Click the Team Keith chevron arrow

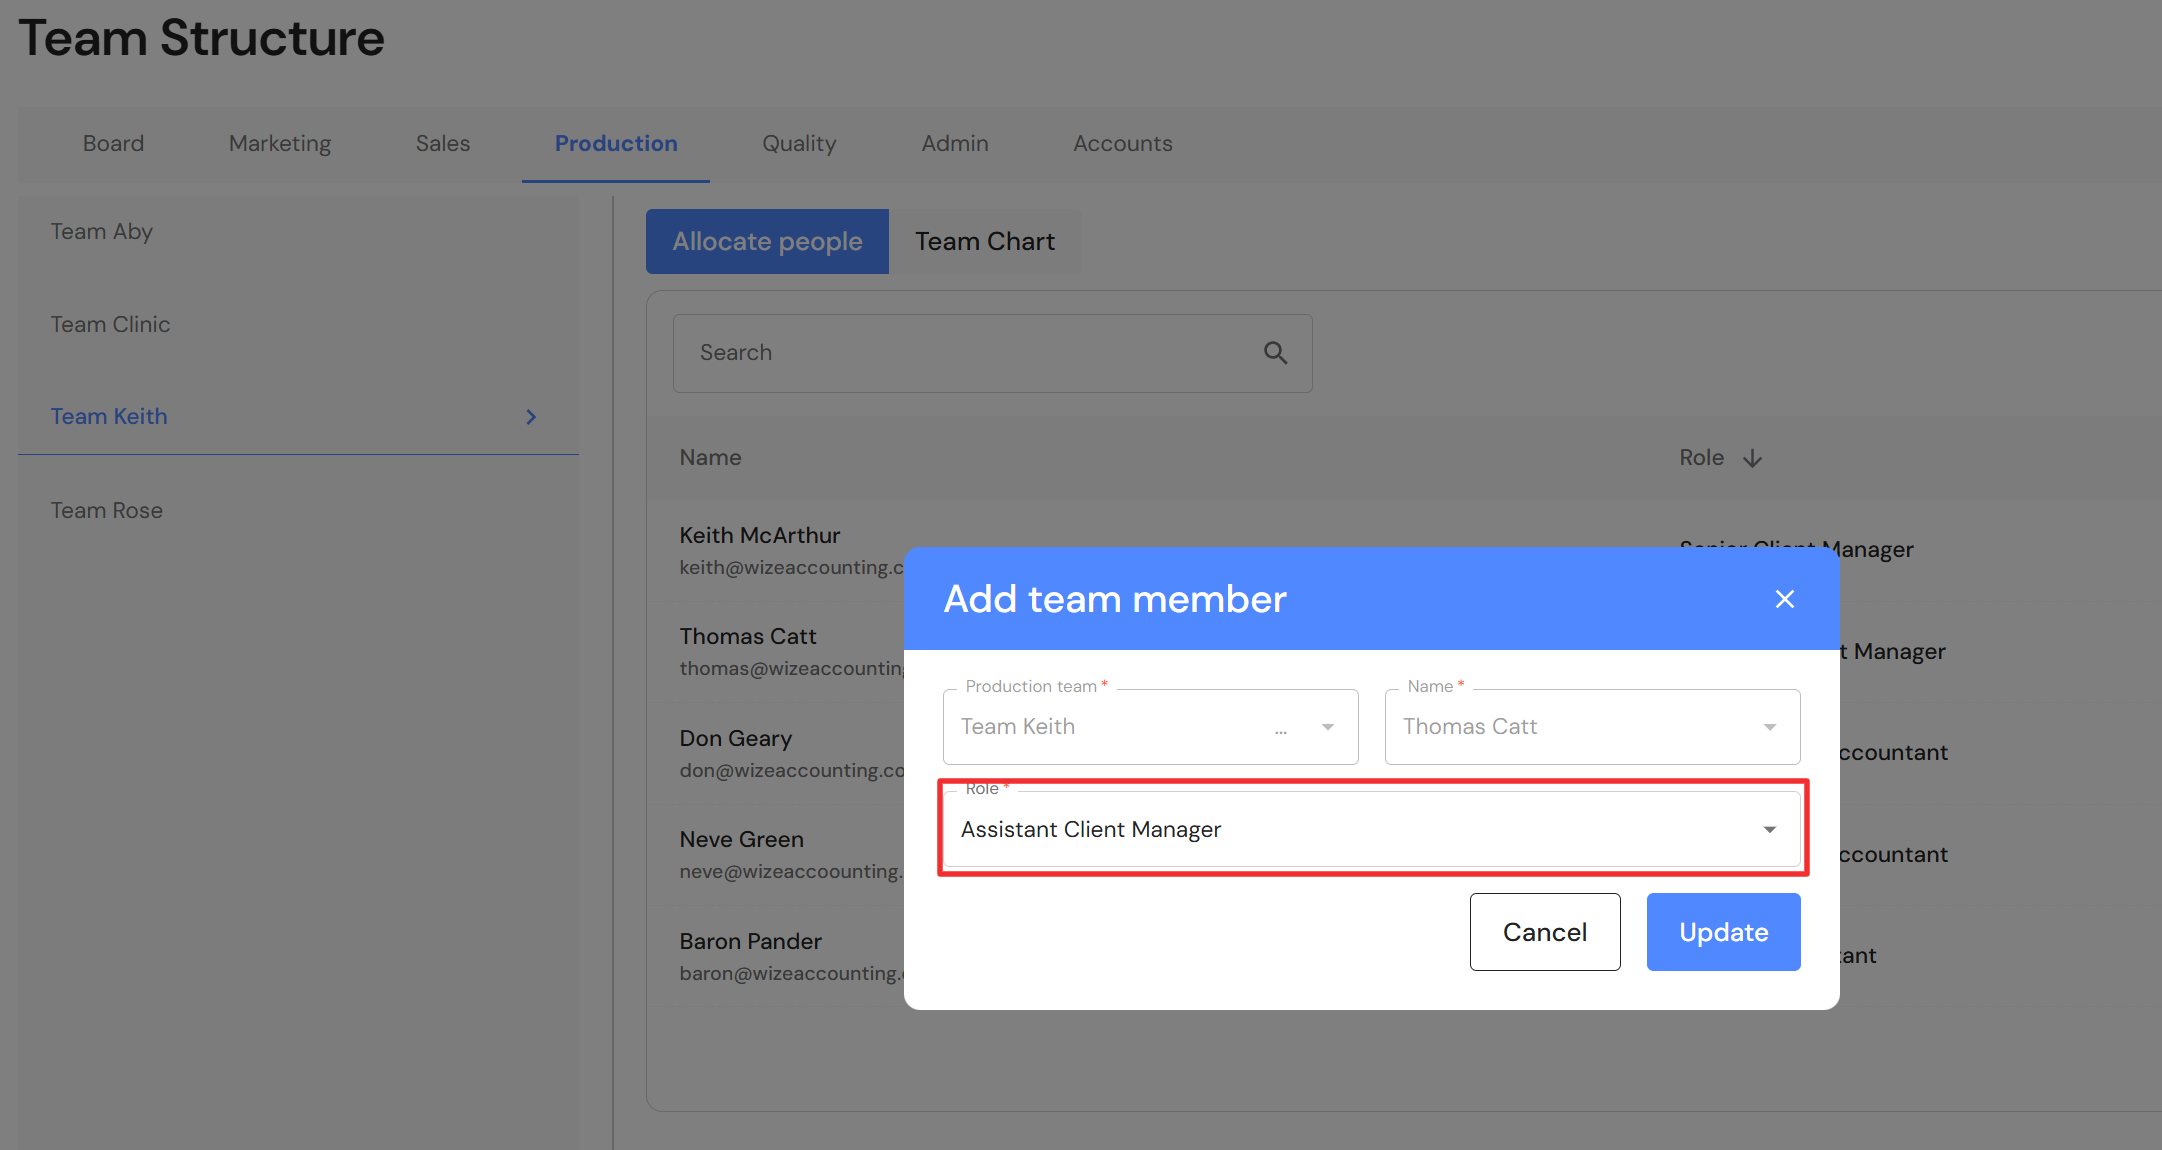pos(531,417)
